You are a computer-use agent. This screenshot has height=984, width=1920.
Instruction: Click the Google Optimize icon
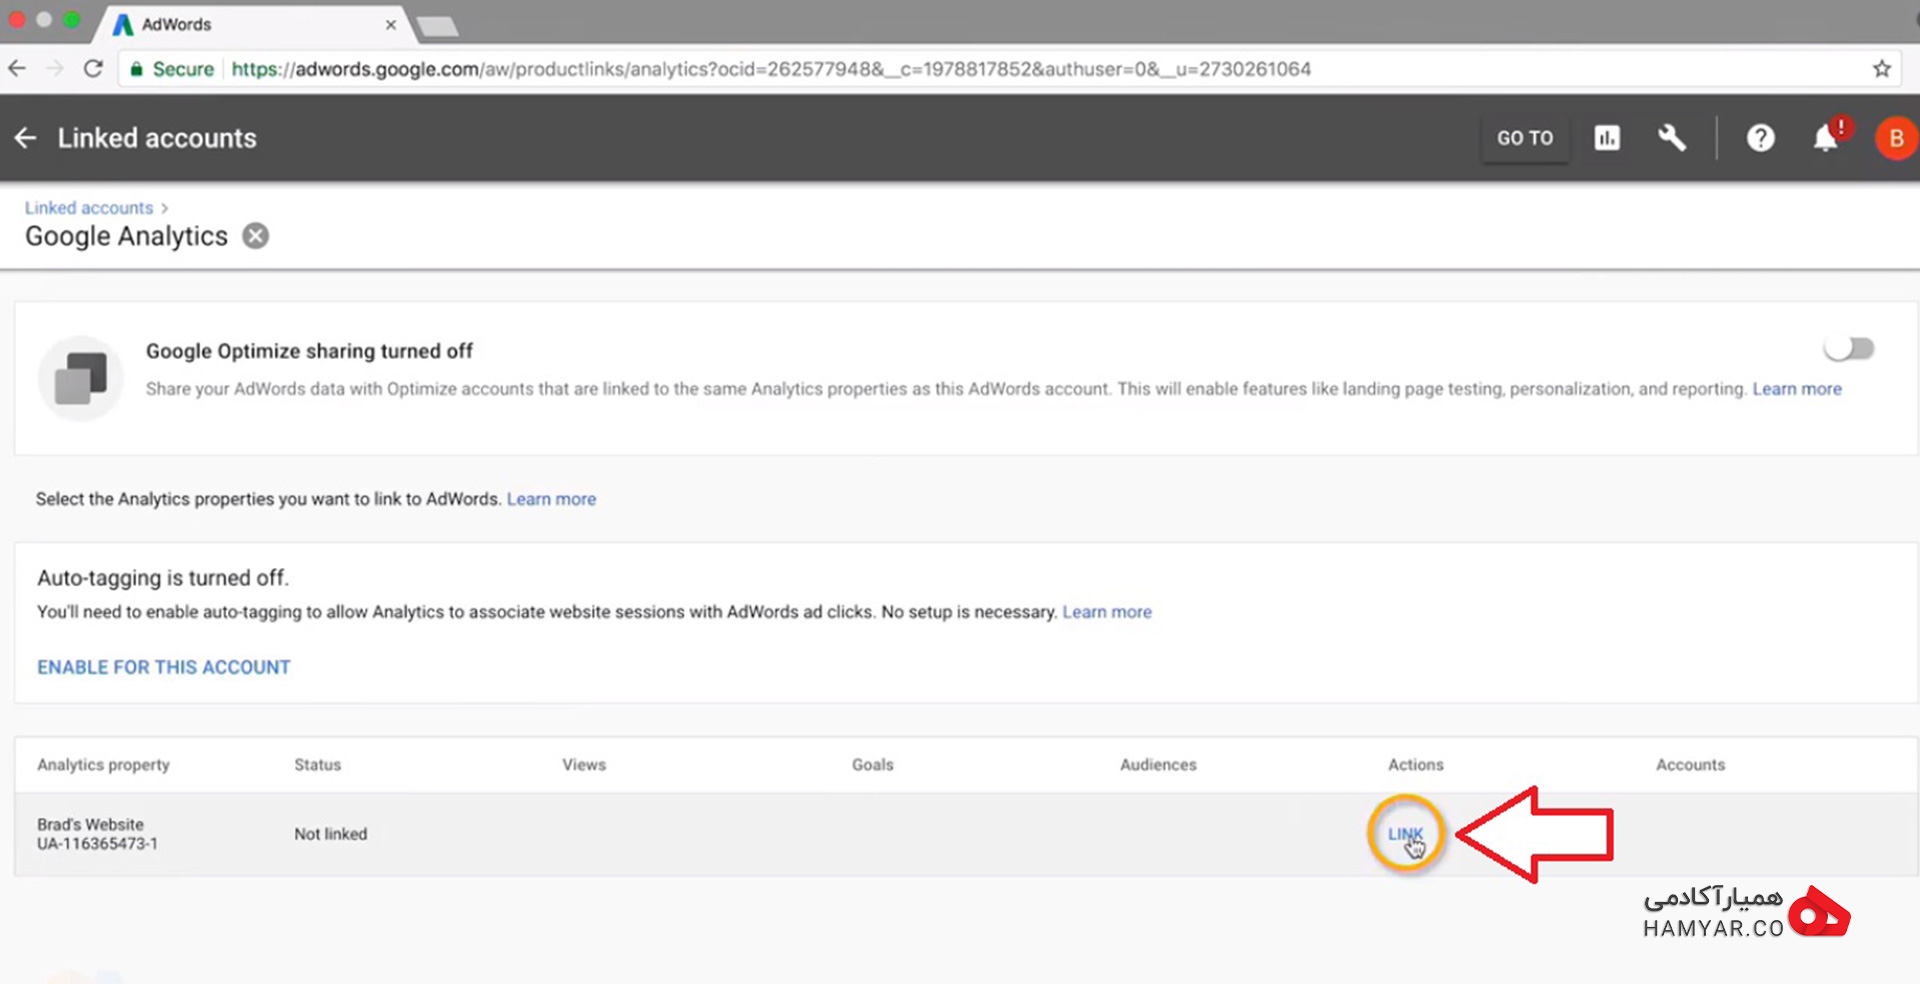tap(80, 379)
